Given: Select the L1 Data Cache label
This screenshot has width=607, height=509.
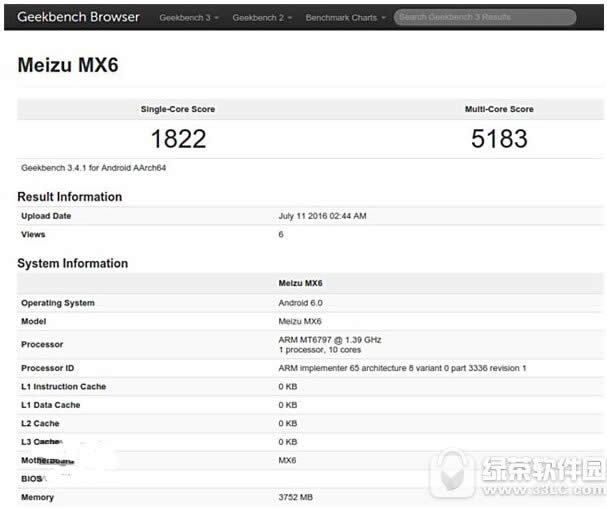Looking at the screenshot, I should coord(51,405).
